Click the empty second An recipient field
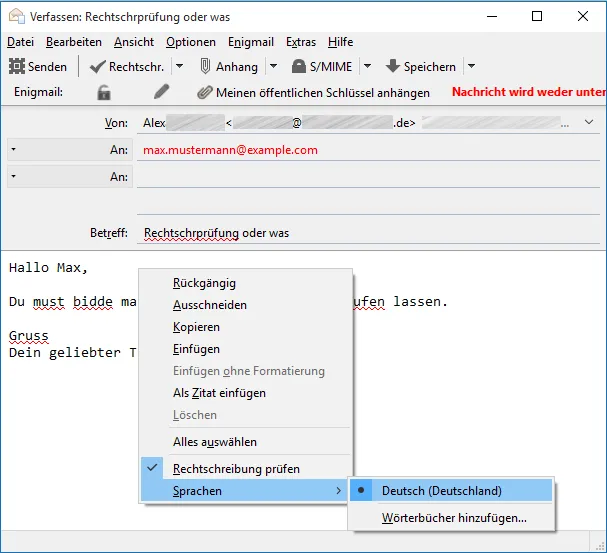This screenshot has height=553, width=607. [368, 177]
